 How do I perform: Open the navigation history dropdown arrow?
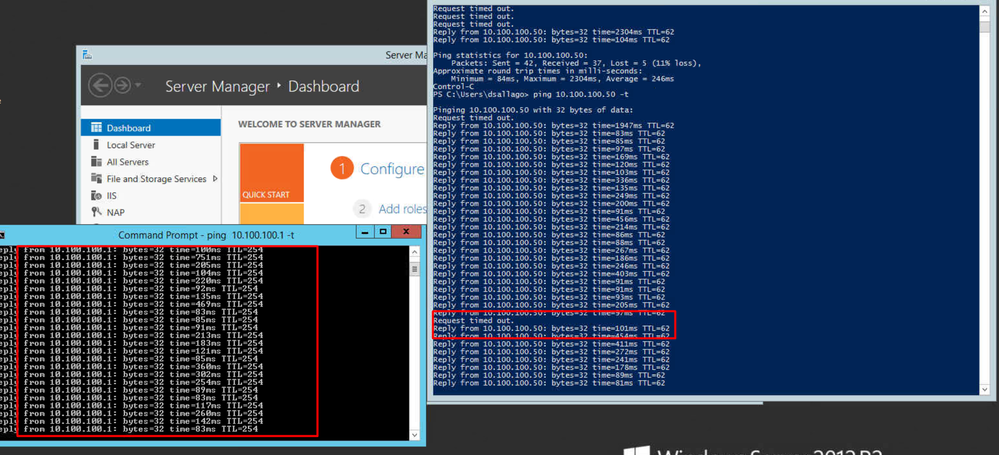click(138, 86)
